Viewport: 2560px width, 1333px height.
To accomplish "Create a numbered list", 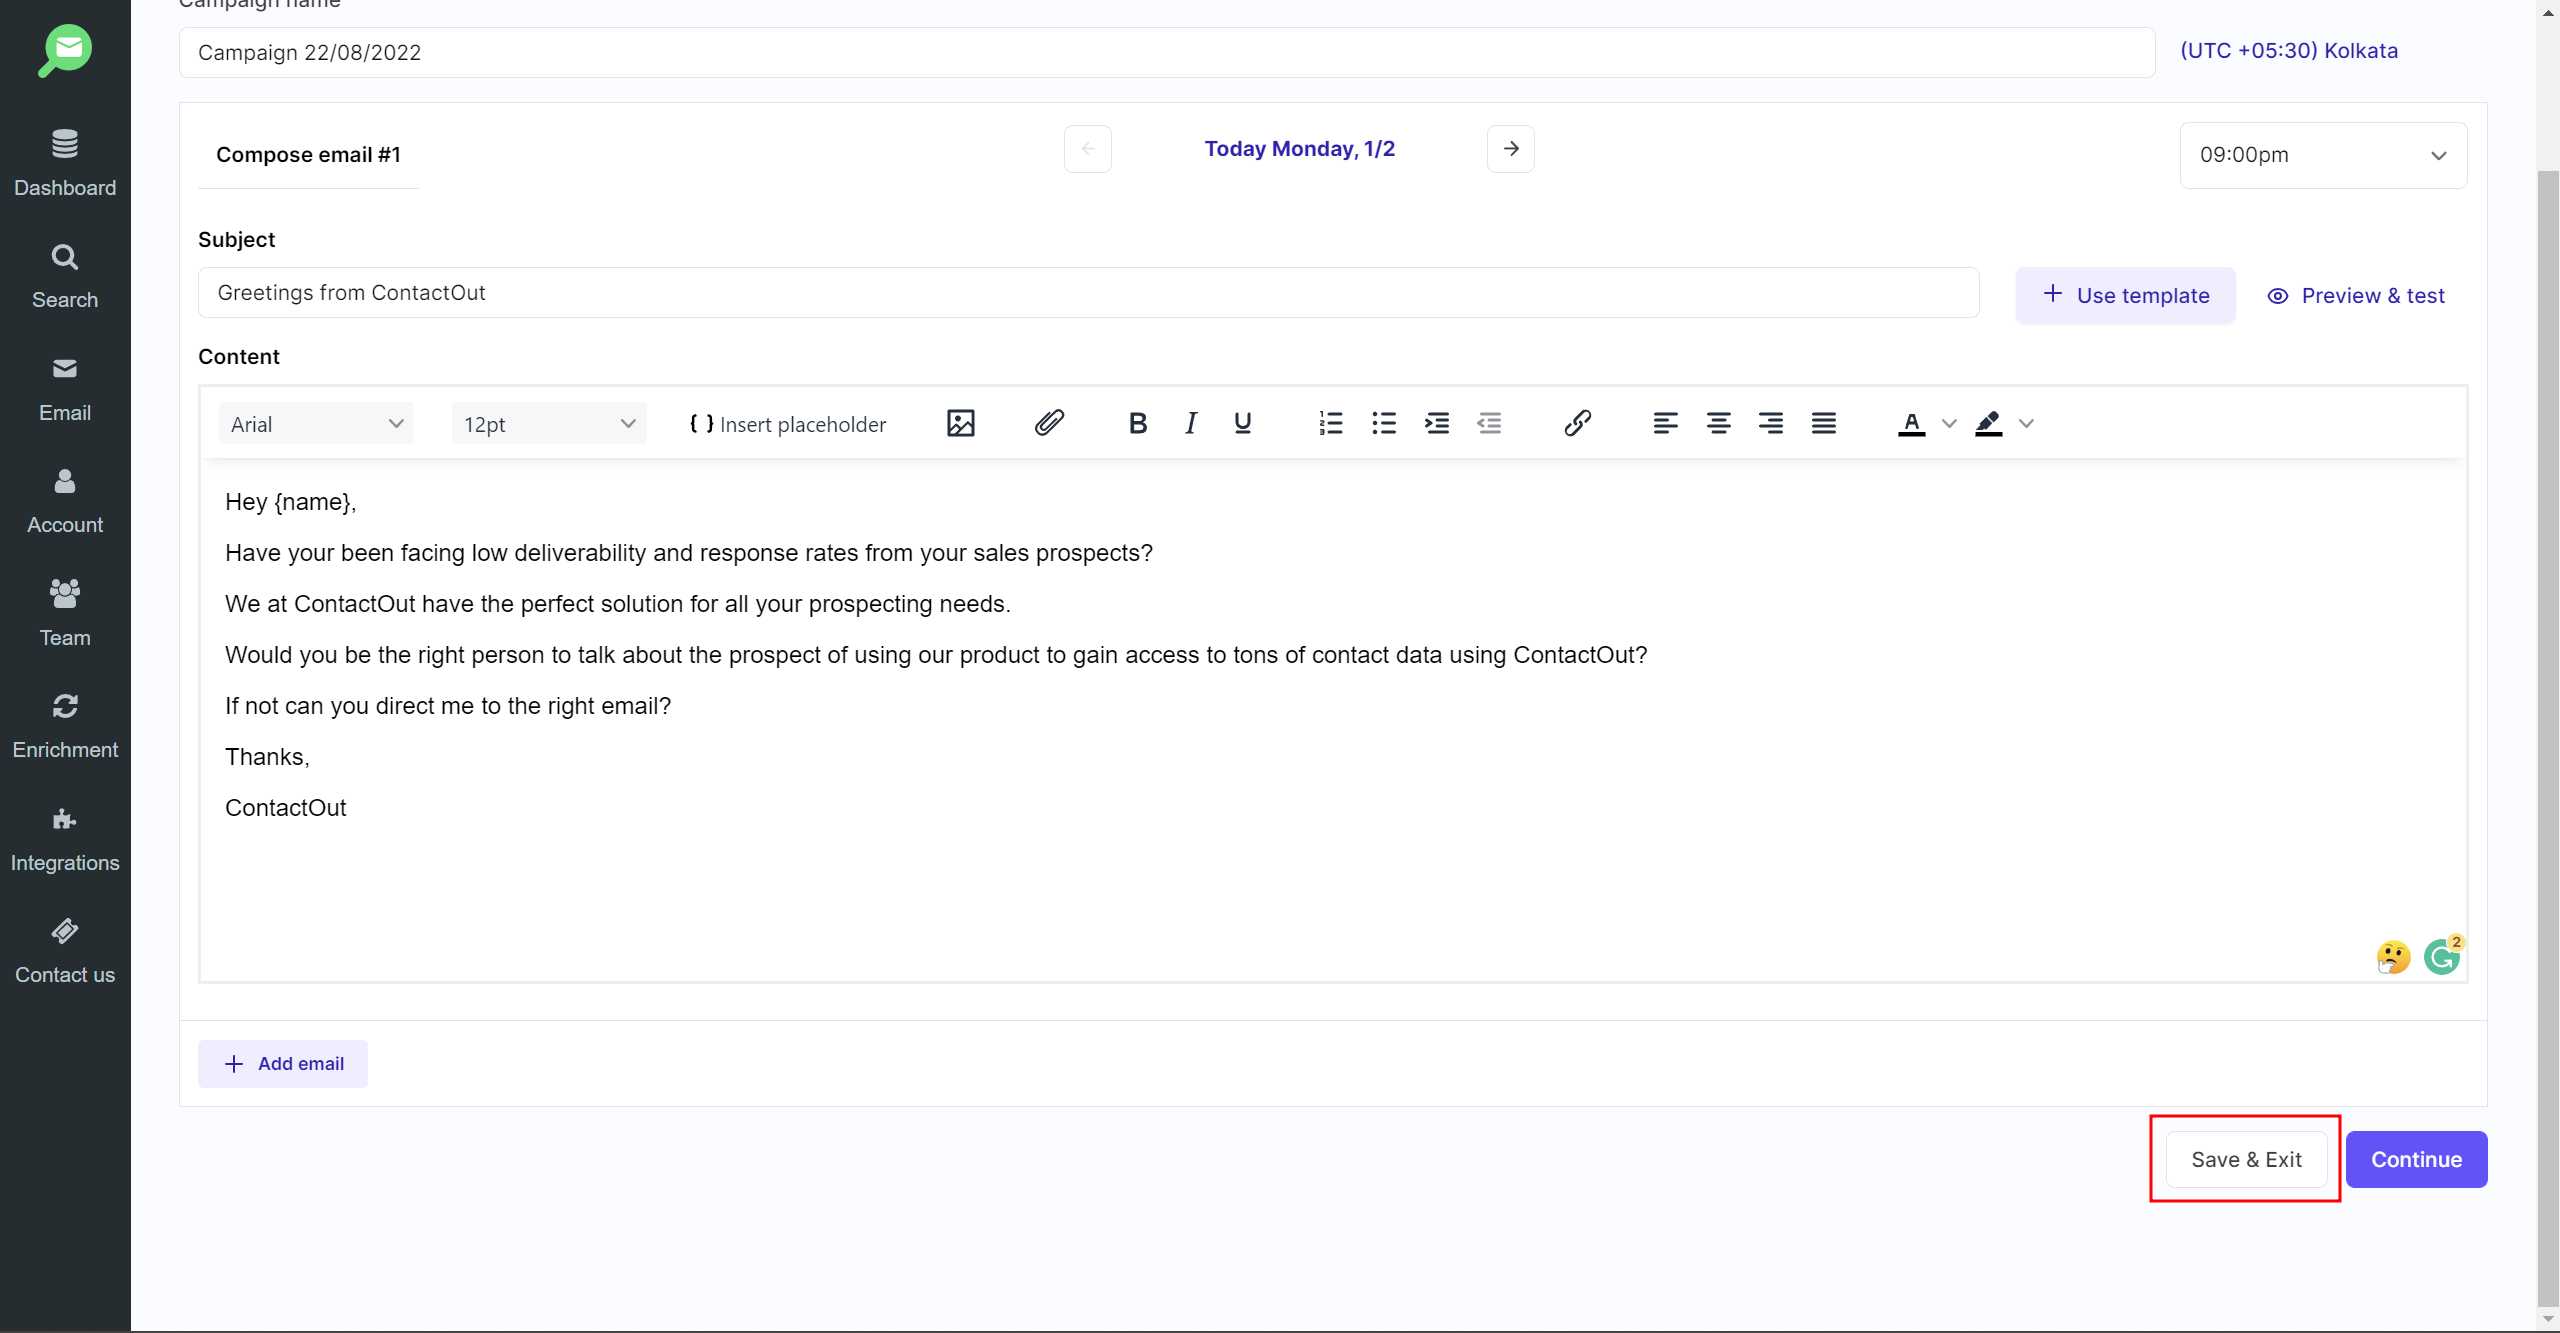I will pos(1330,424).
